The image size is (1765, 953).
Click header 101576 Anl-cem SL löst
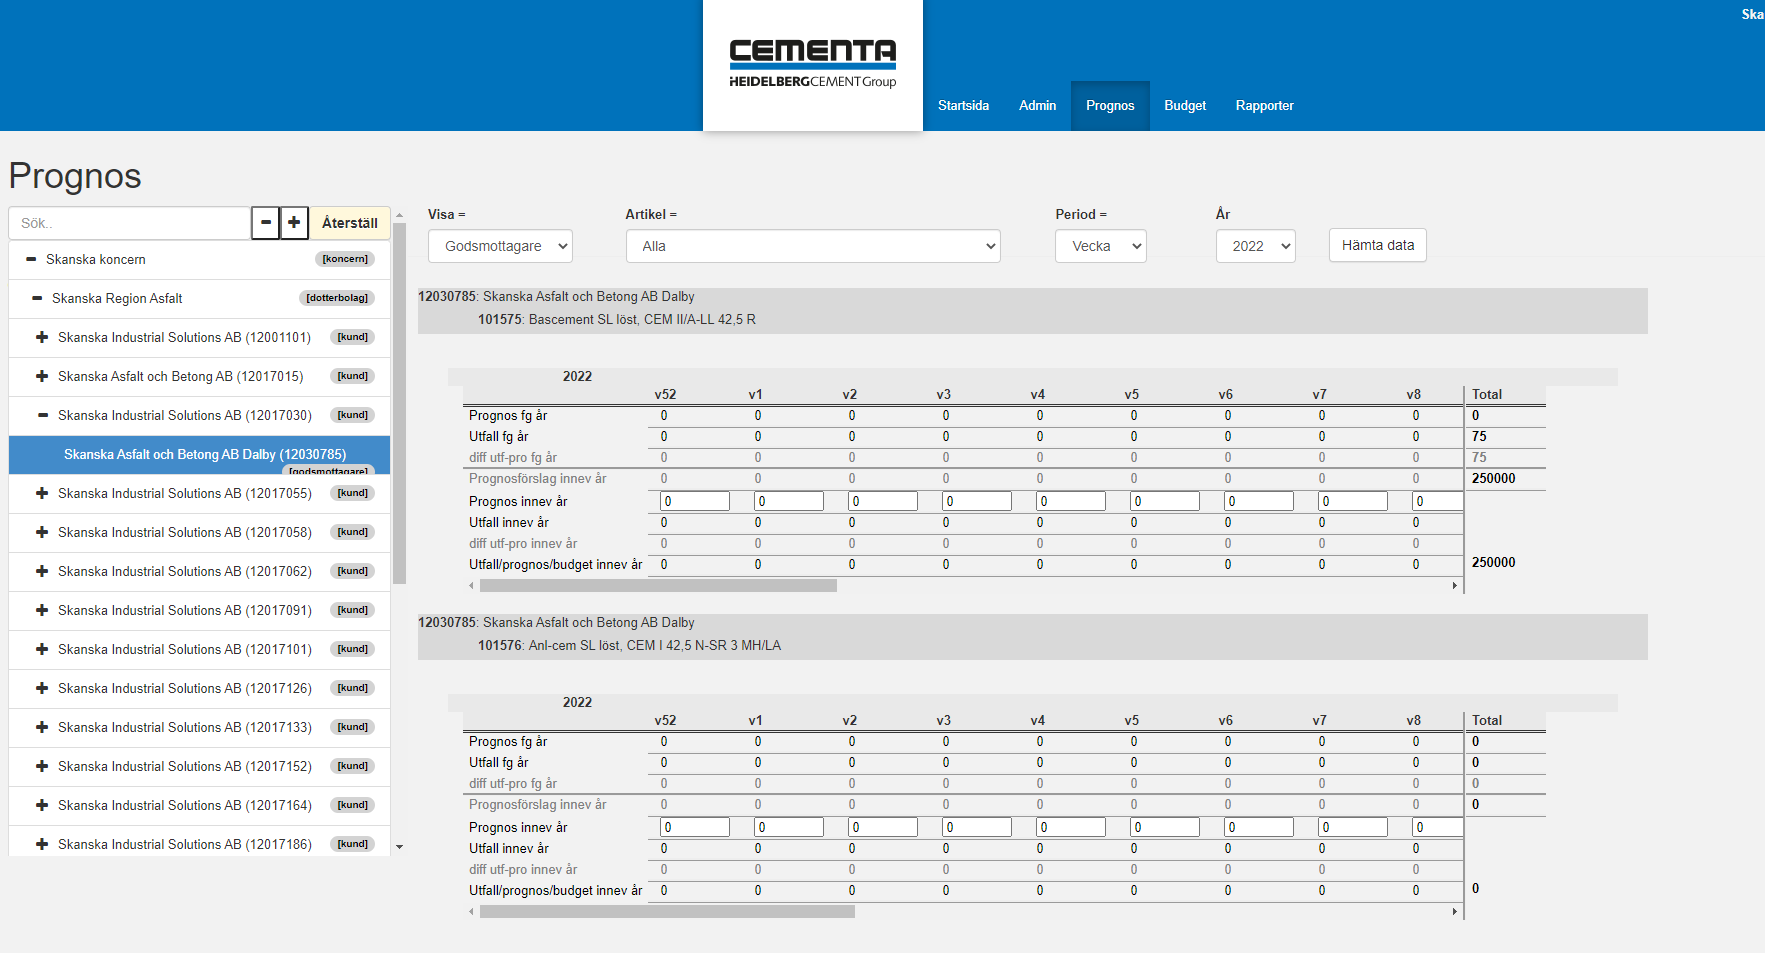coord(629,645)
